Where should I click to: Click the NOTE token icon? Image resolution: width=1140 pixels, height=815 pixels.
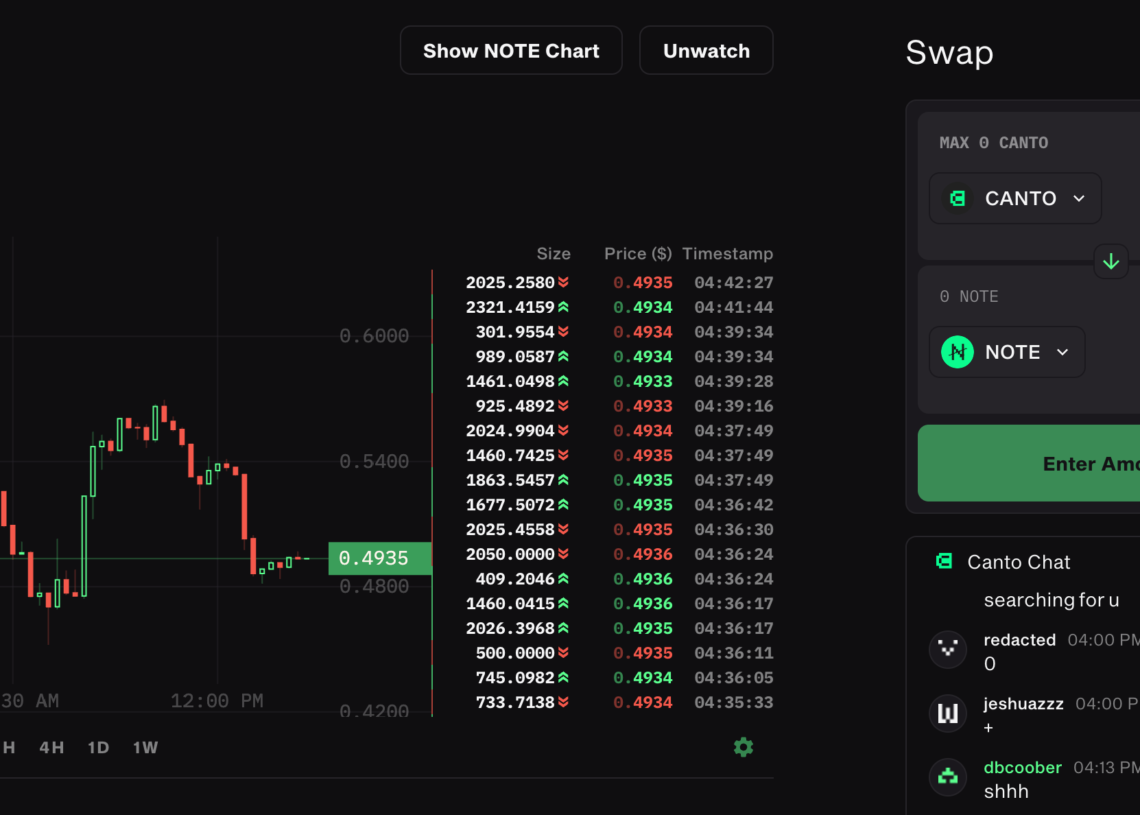coord(955,352)
